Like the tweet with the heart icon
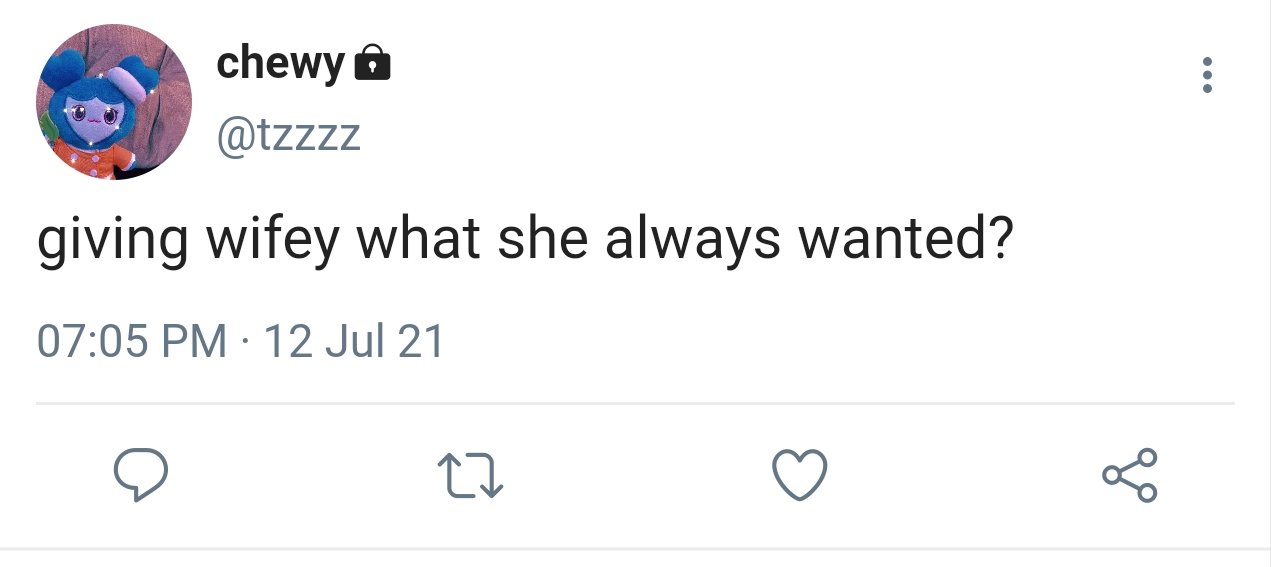 pos(801,475)
